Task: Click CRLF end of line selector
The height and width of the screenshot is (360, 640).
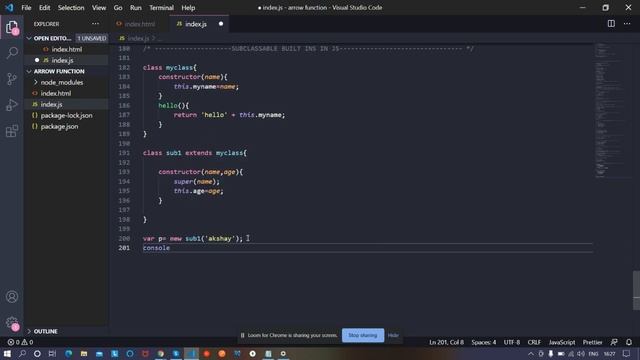Action: click(x=534, y=342)
